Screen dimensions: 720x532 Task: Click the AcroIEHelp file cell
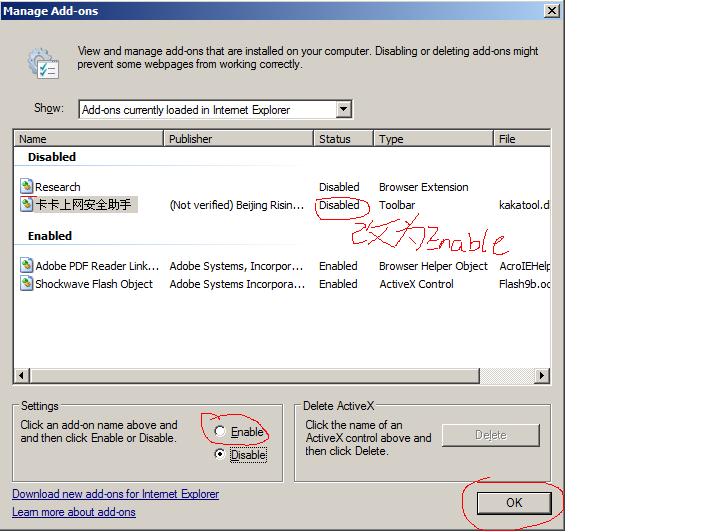[x=524, y=266]
